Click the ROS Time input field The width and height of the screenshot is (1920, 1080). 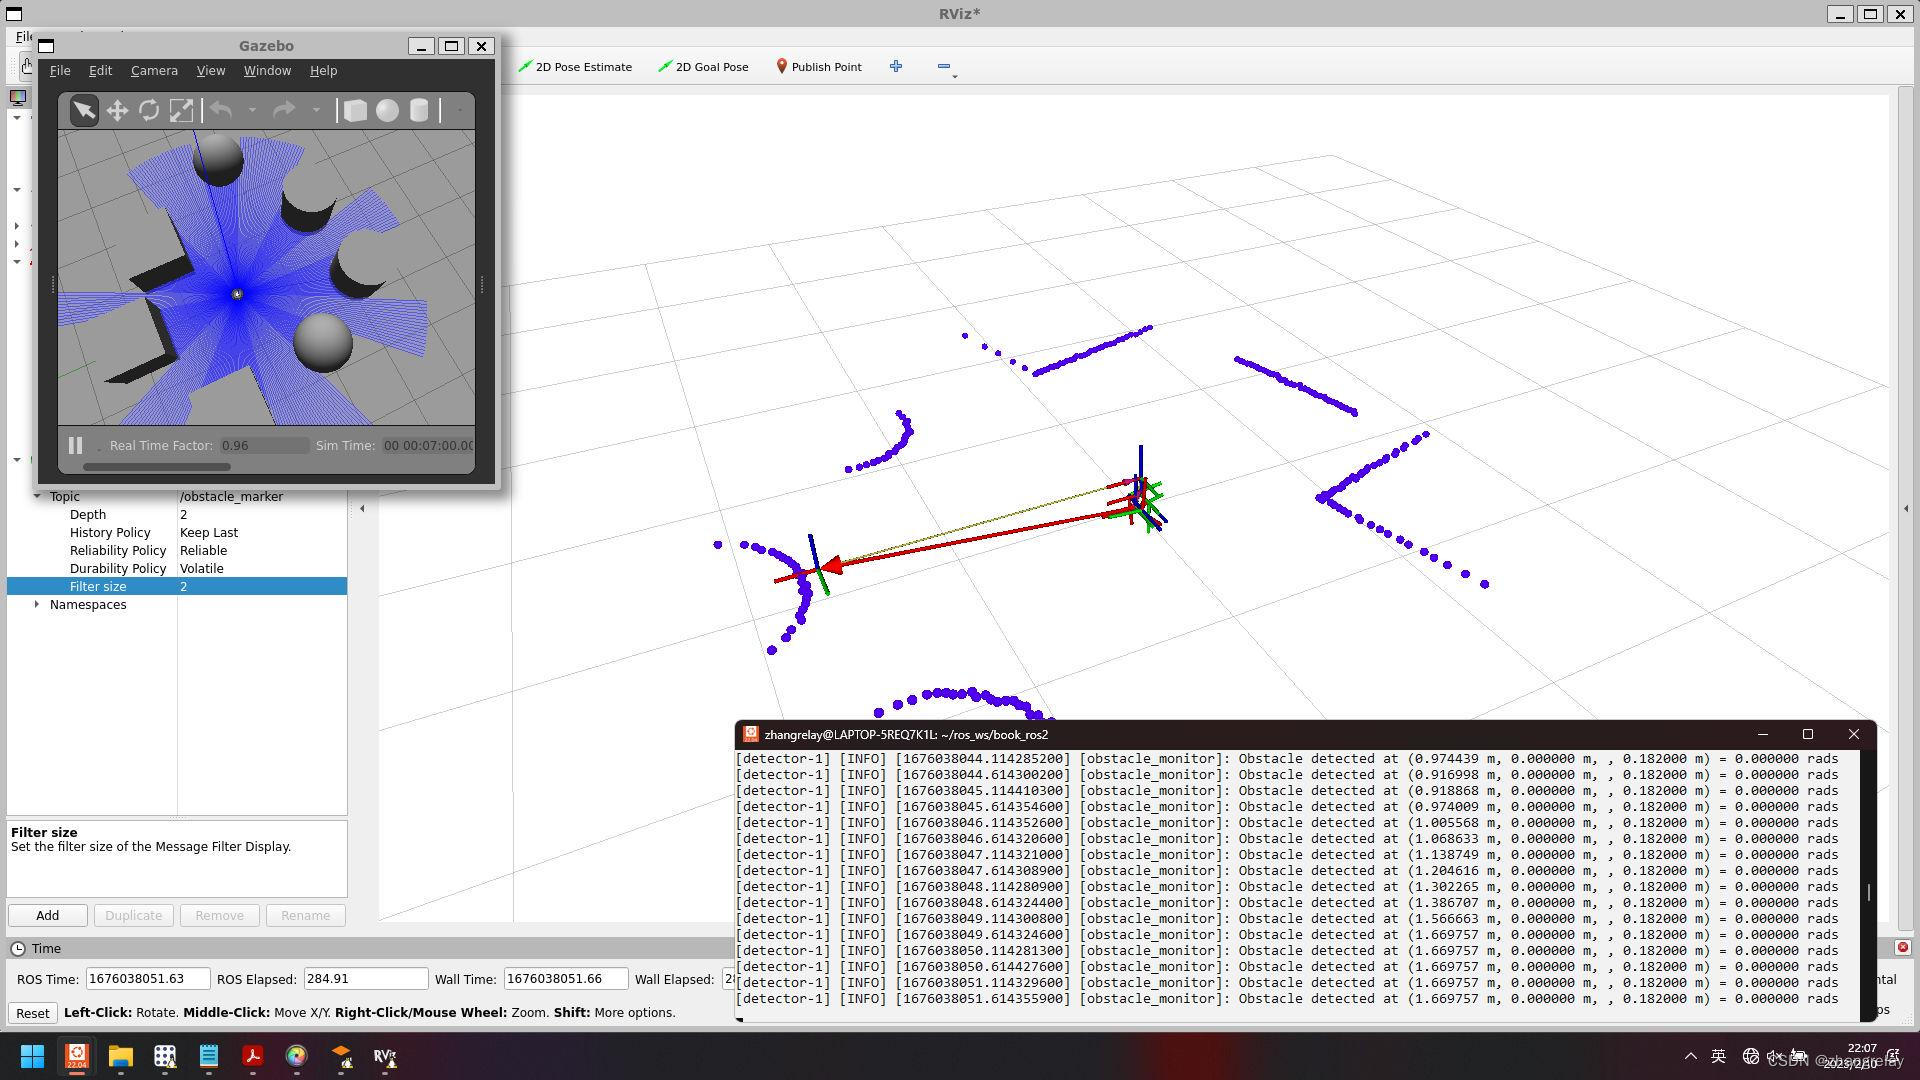click(147, 979)
